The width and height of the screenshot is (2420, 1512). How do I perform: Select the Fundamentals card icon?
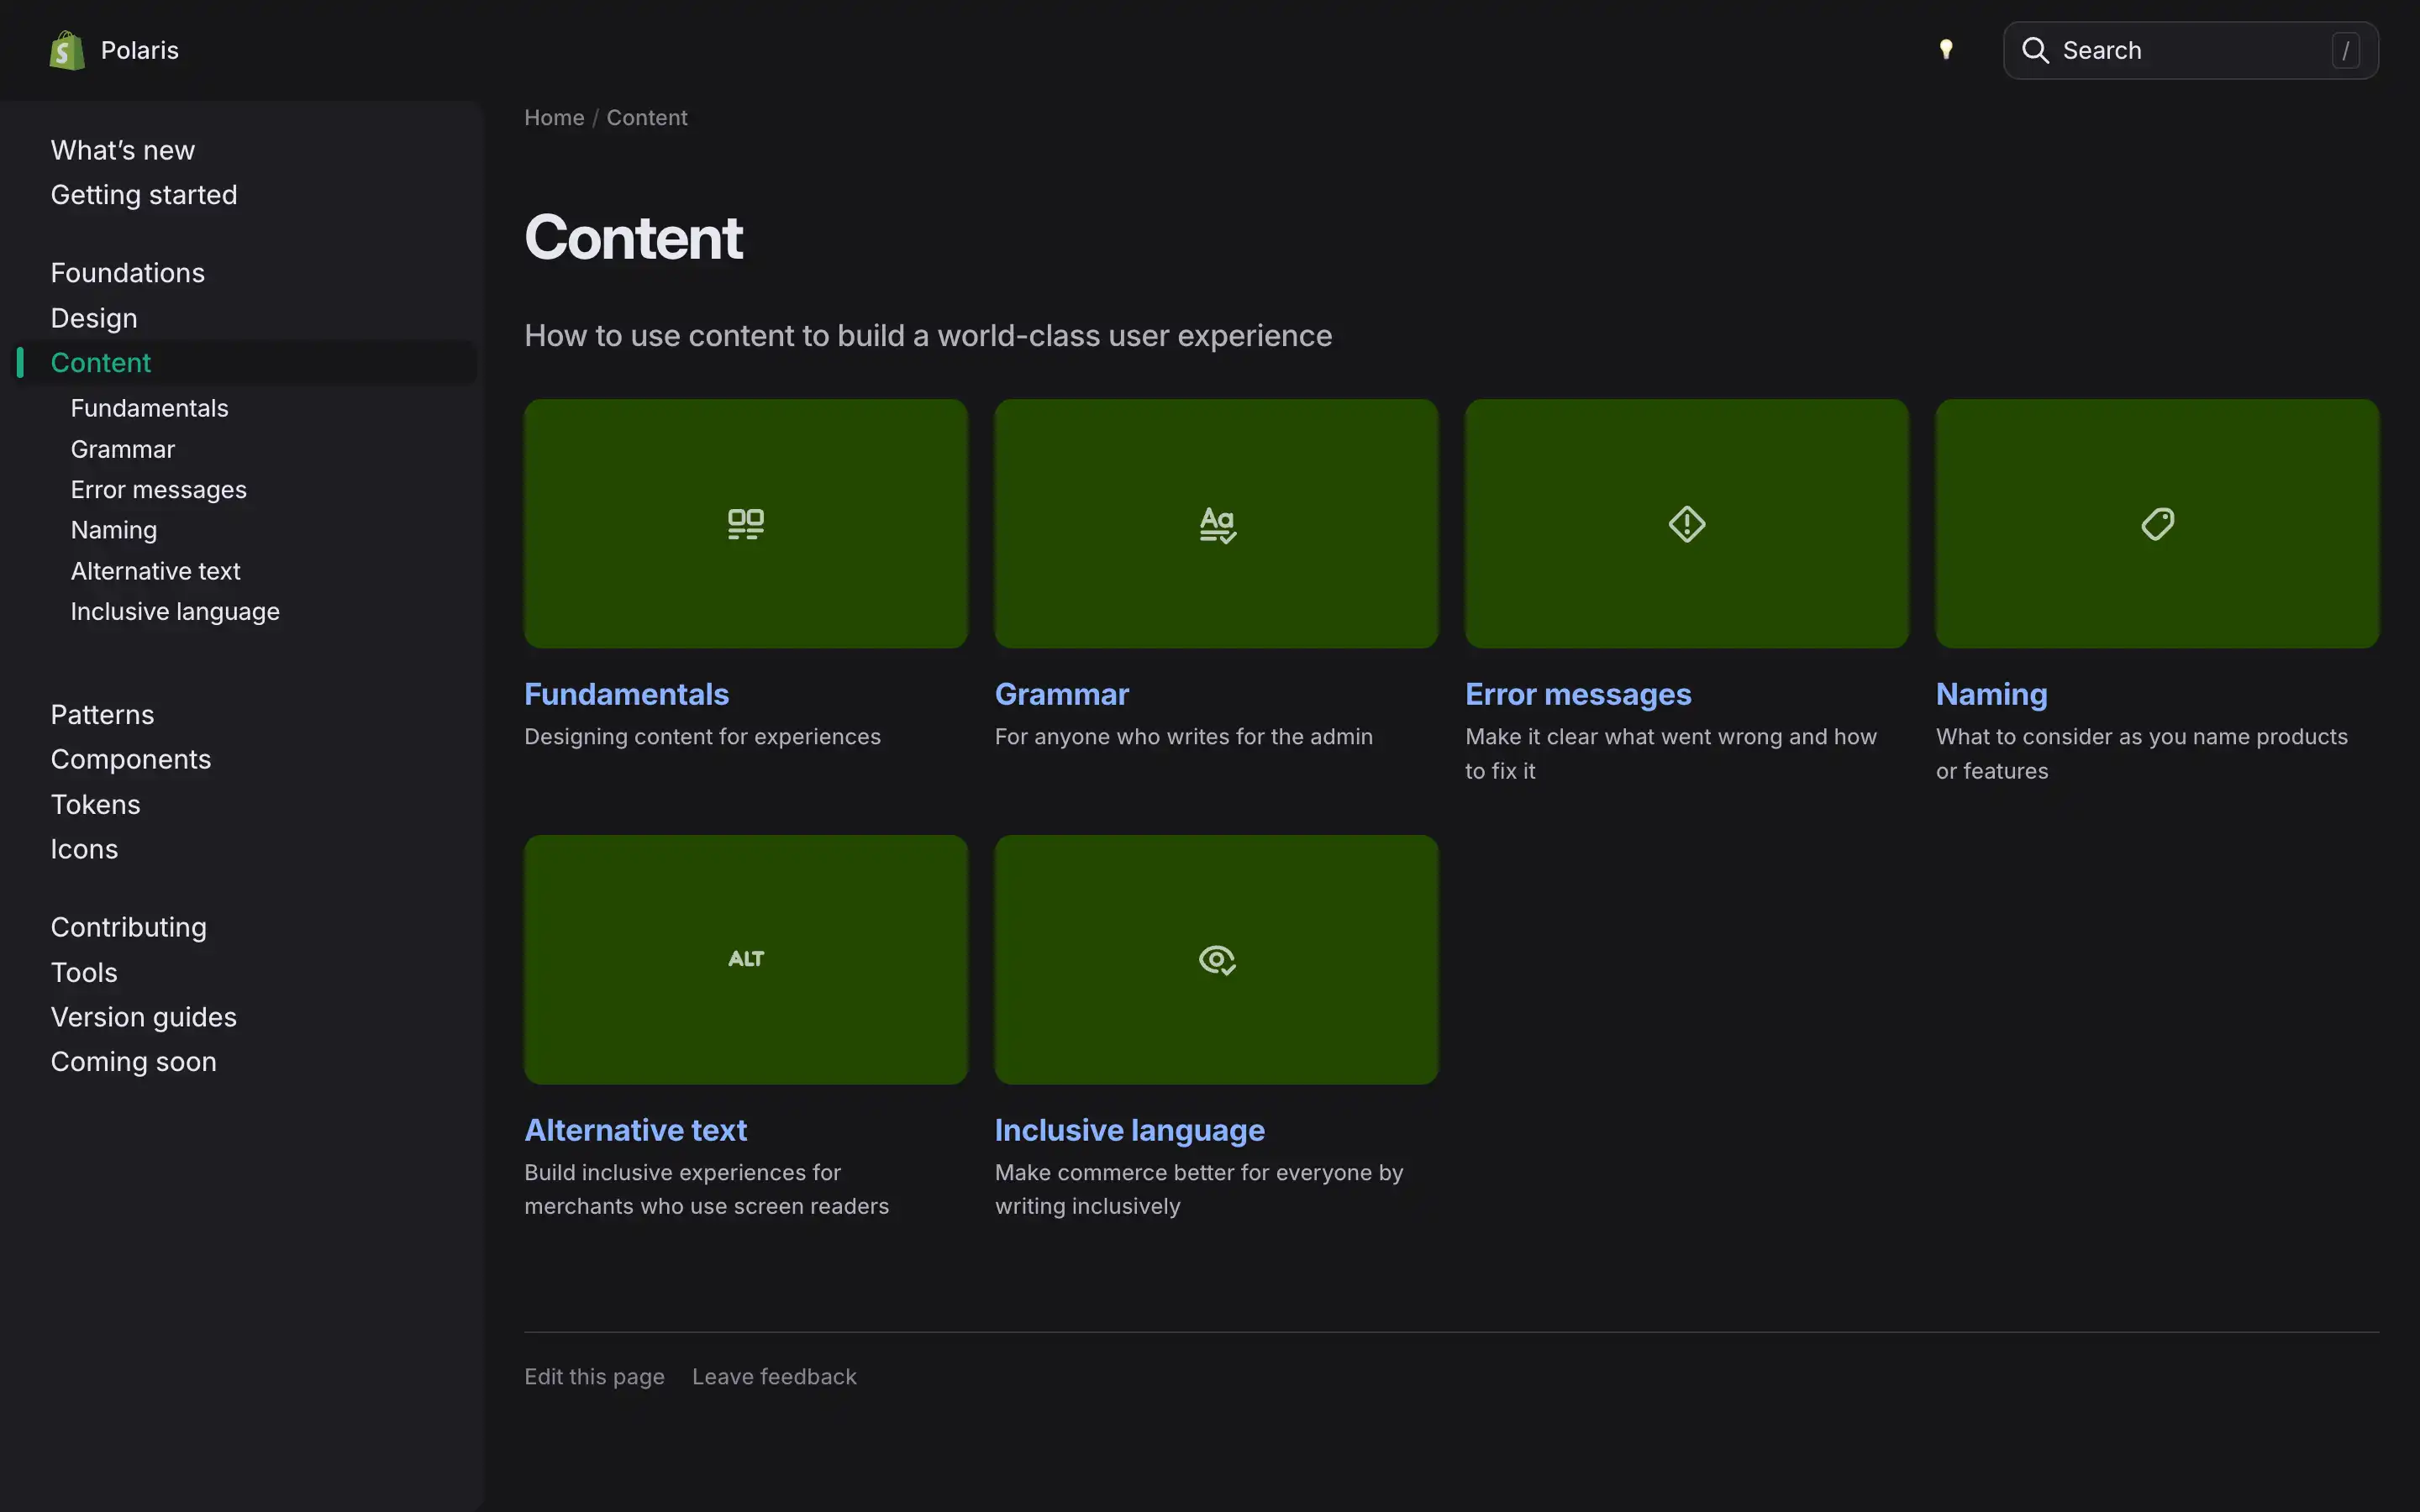(746, 523)
